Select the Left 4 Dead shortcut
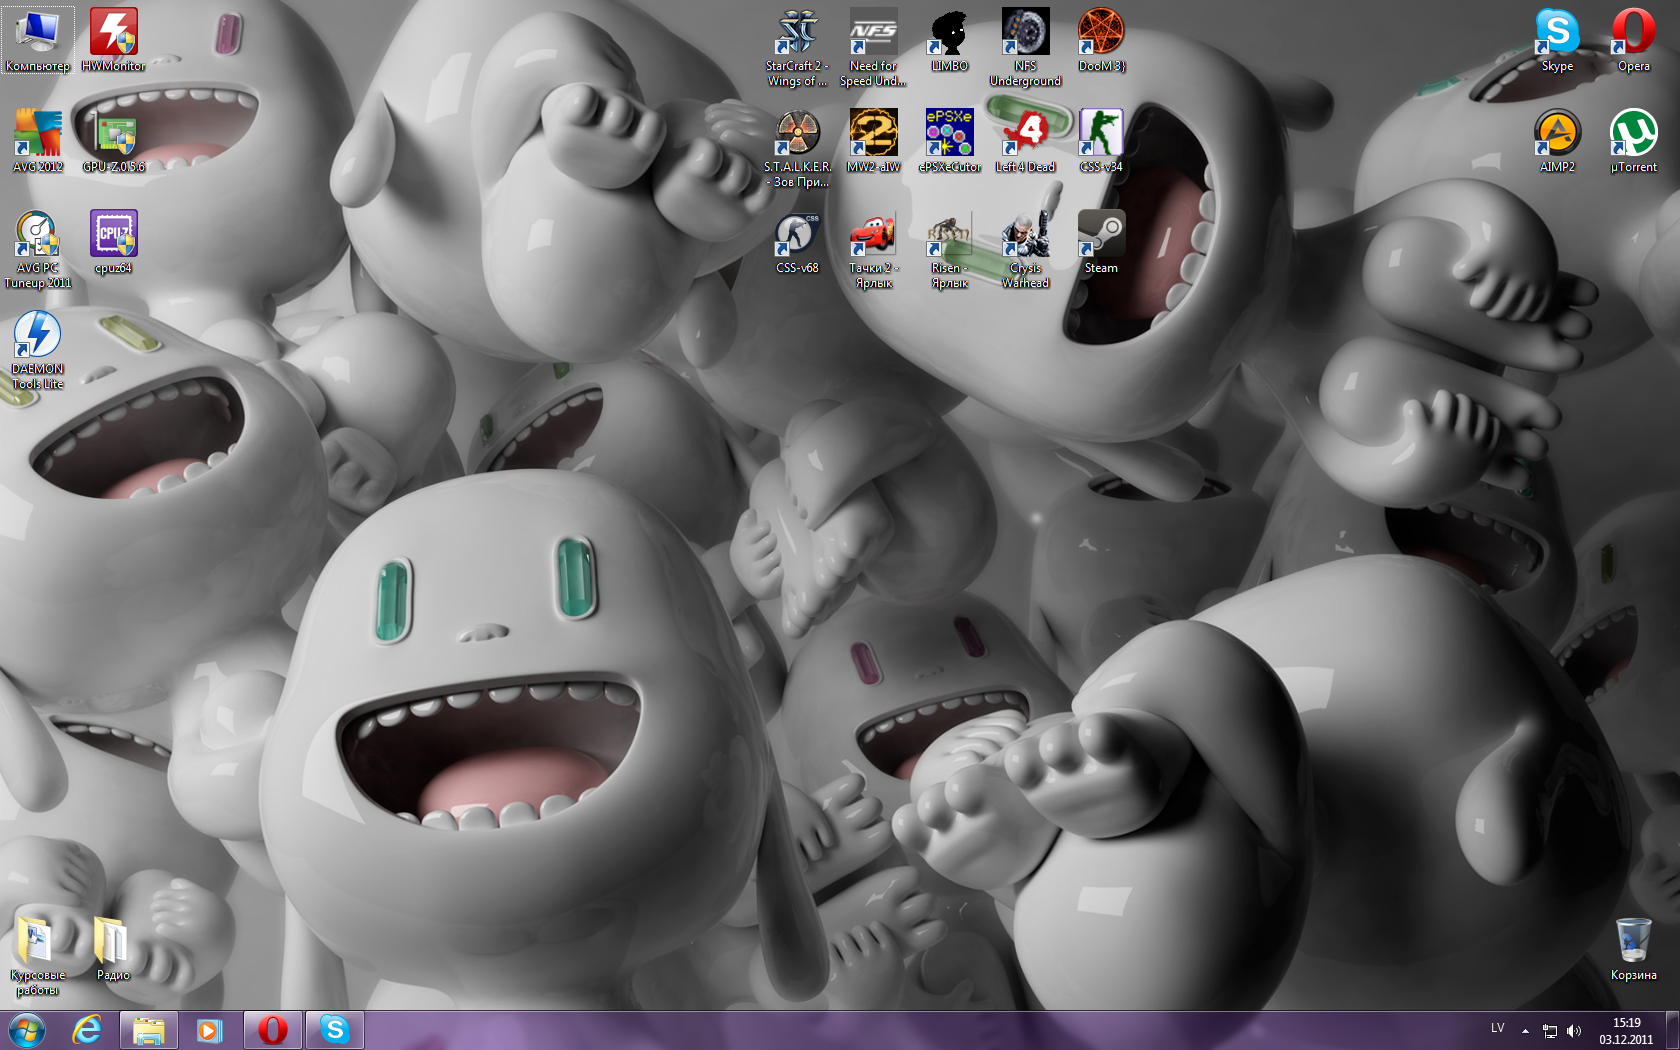This screenshot has width=1680, height=1050. coord(1025,141)
